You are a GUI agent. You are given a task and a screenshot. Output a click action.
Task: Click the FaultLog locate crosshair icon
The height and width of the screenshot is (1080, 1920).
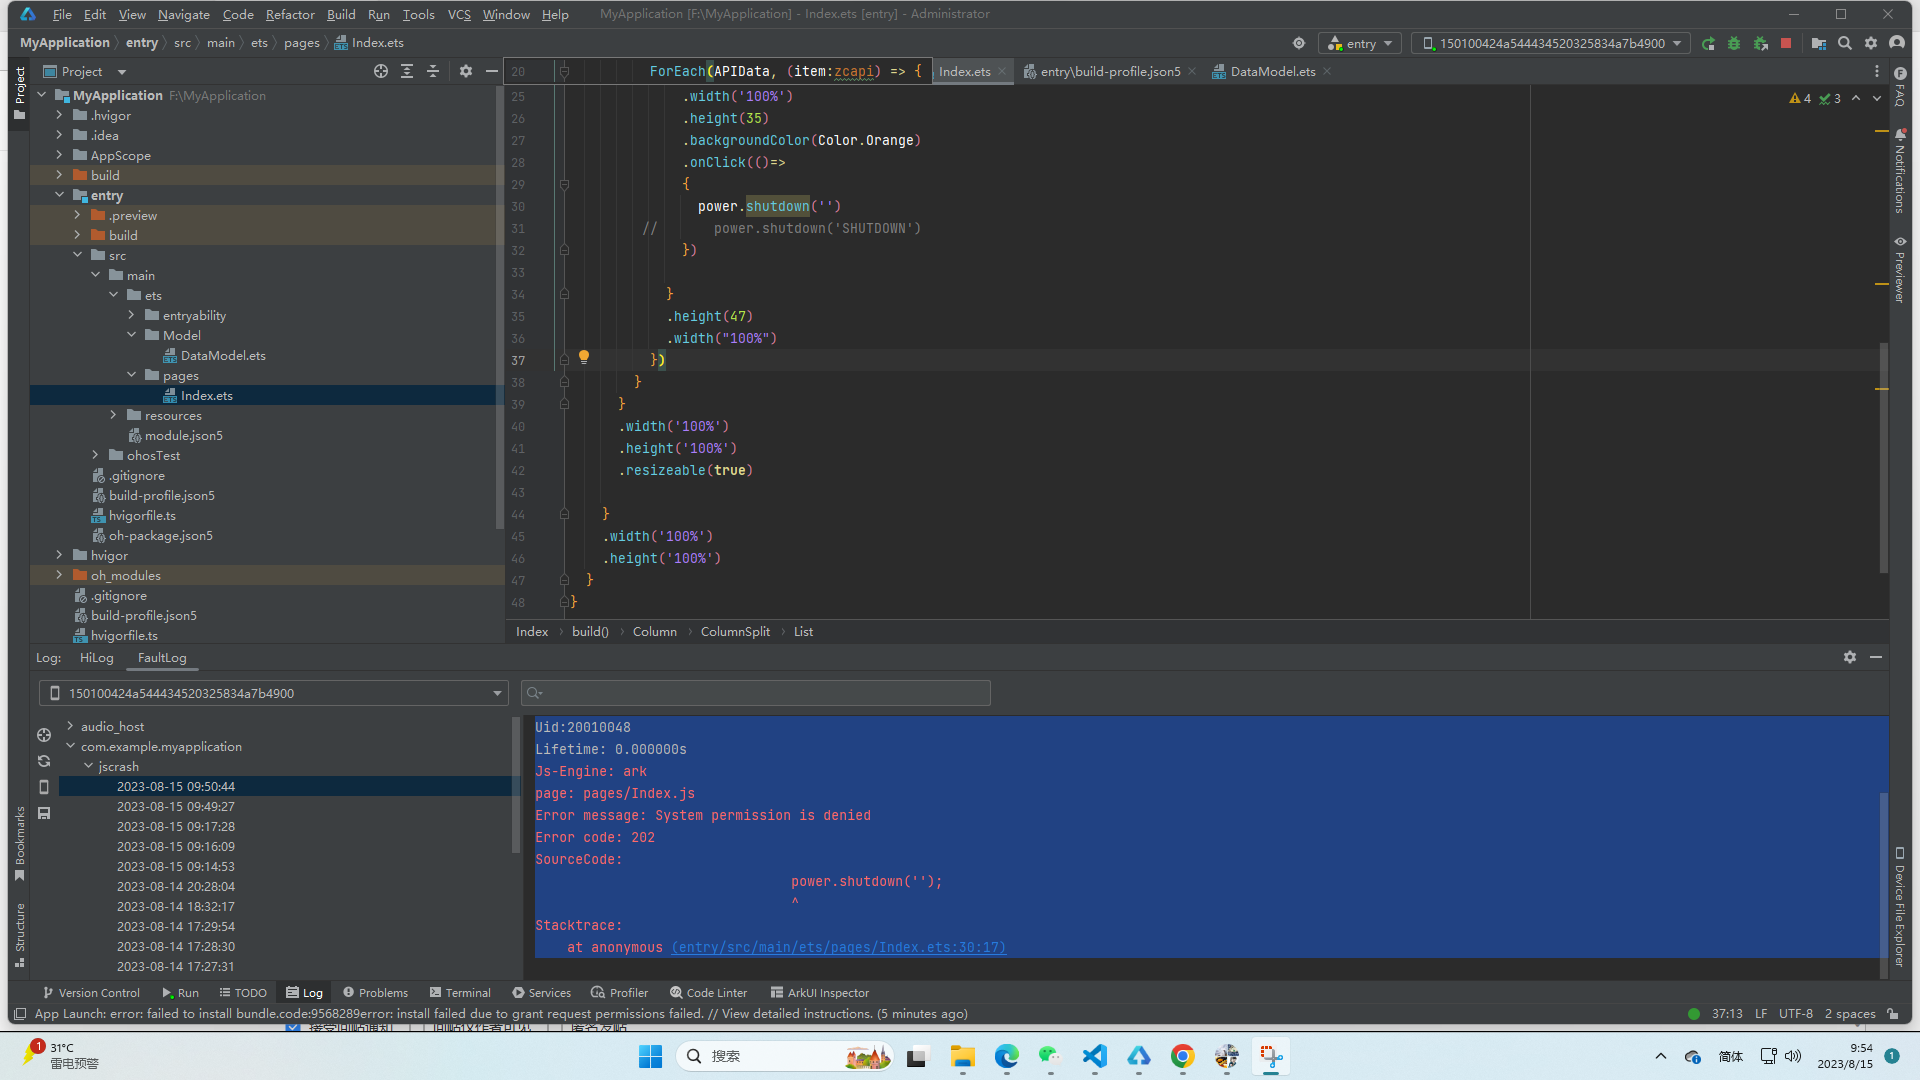tap(44, 735)
